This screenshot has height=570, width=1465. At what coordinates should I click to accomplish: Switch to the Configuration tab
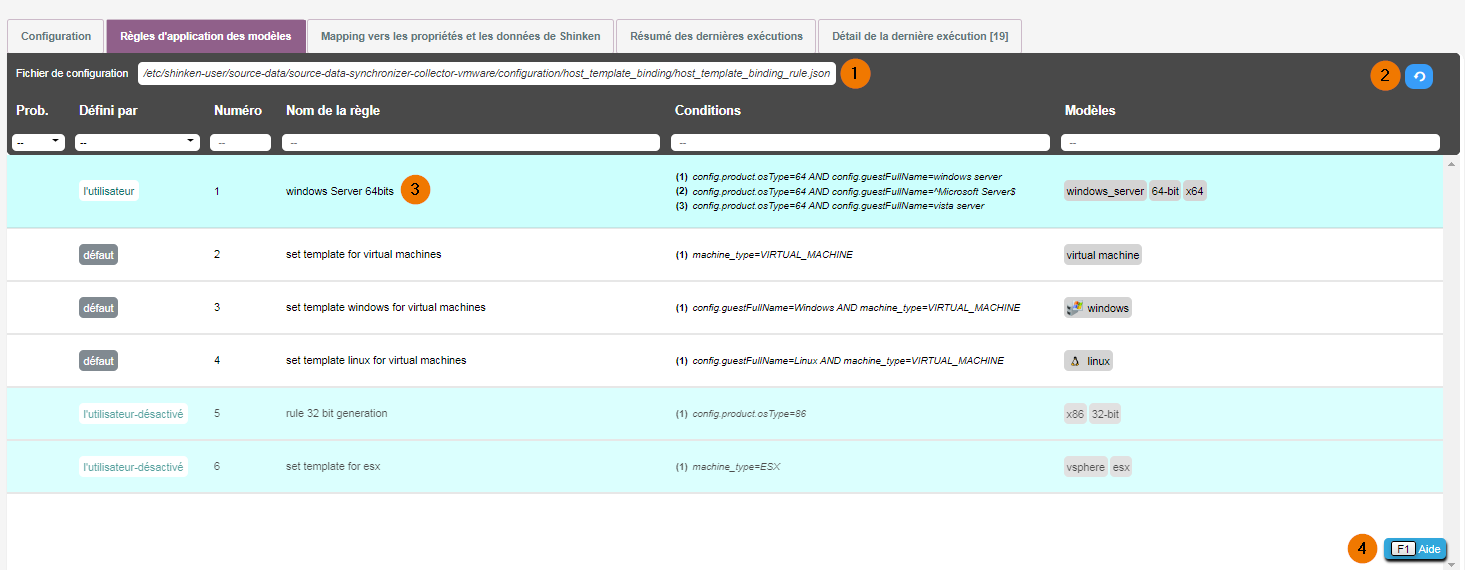tap(56, 36)
